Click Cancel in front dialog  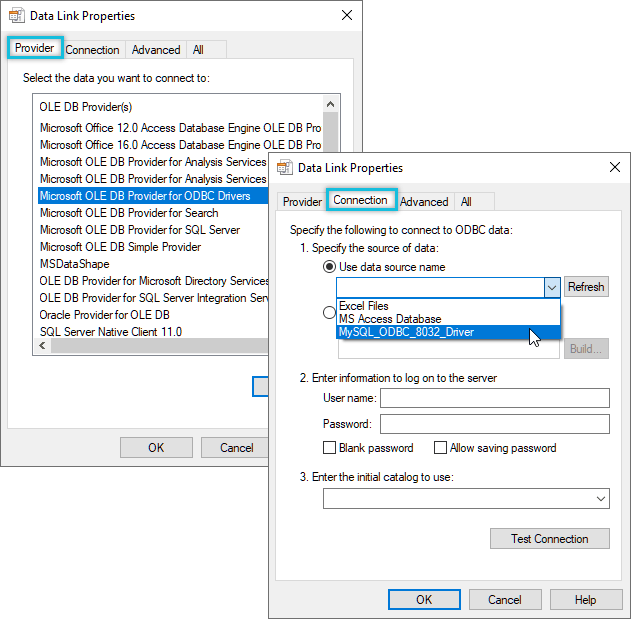505,600
